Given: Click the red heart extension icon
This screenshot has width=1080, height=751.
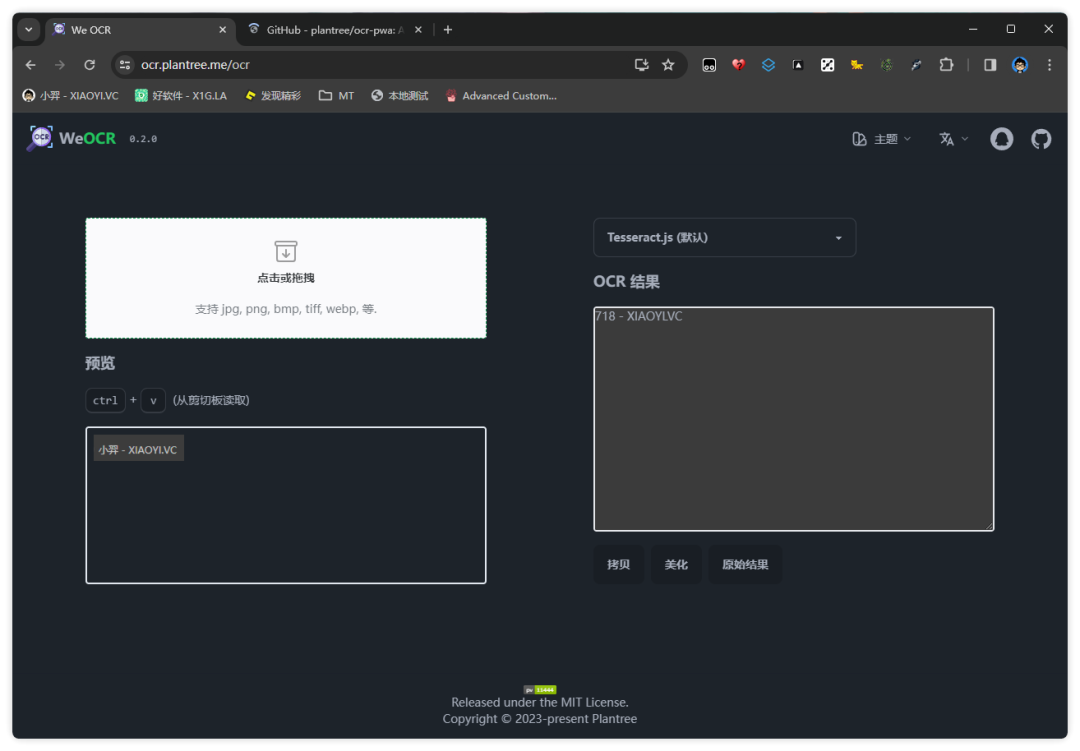Looking at the screenshot, I should [x=738, y=65].
